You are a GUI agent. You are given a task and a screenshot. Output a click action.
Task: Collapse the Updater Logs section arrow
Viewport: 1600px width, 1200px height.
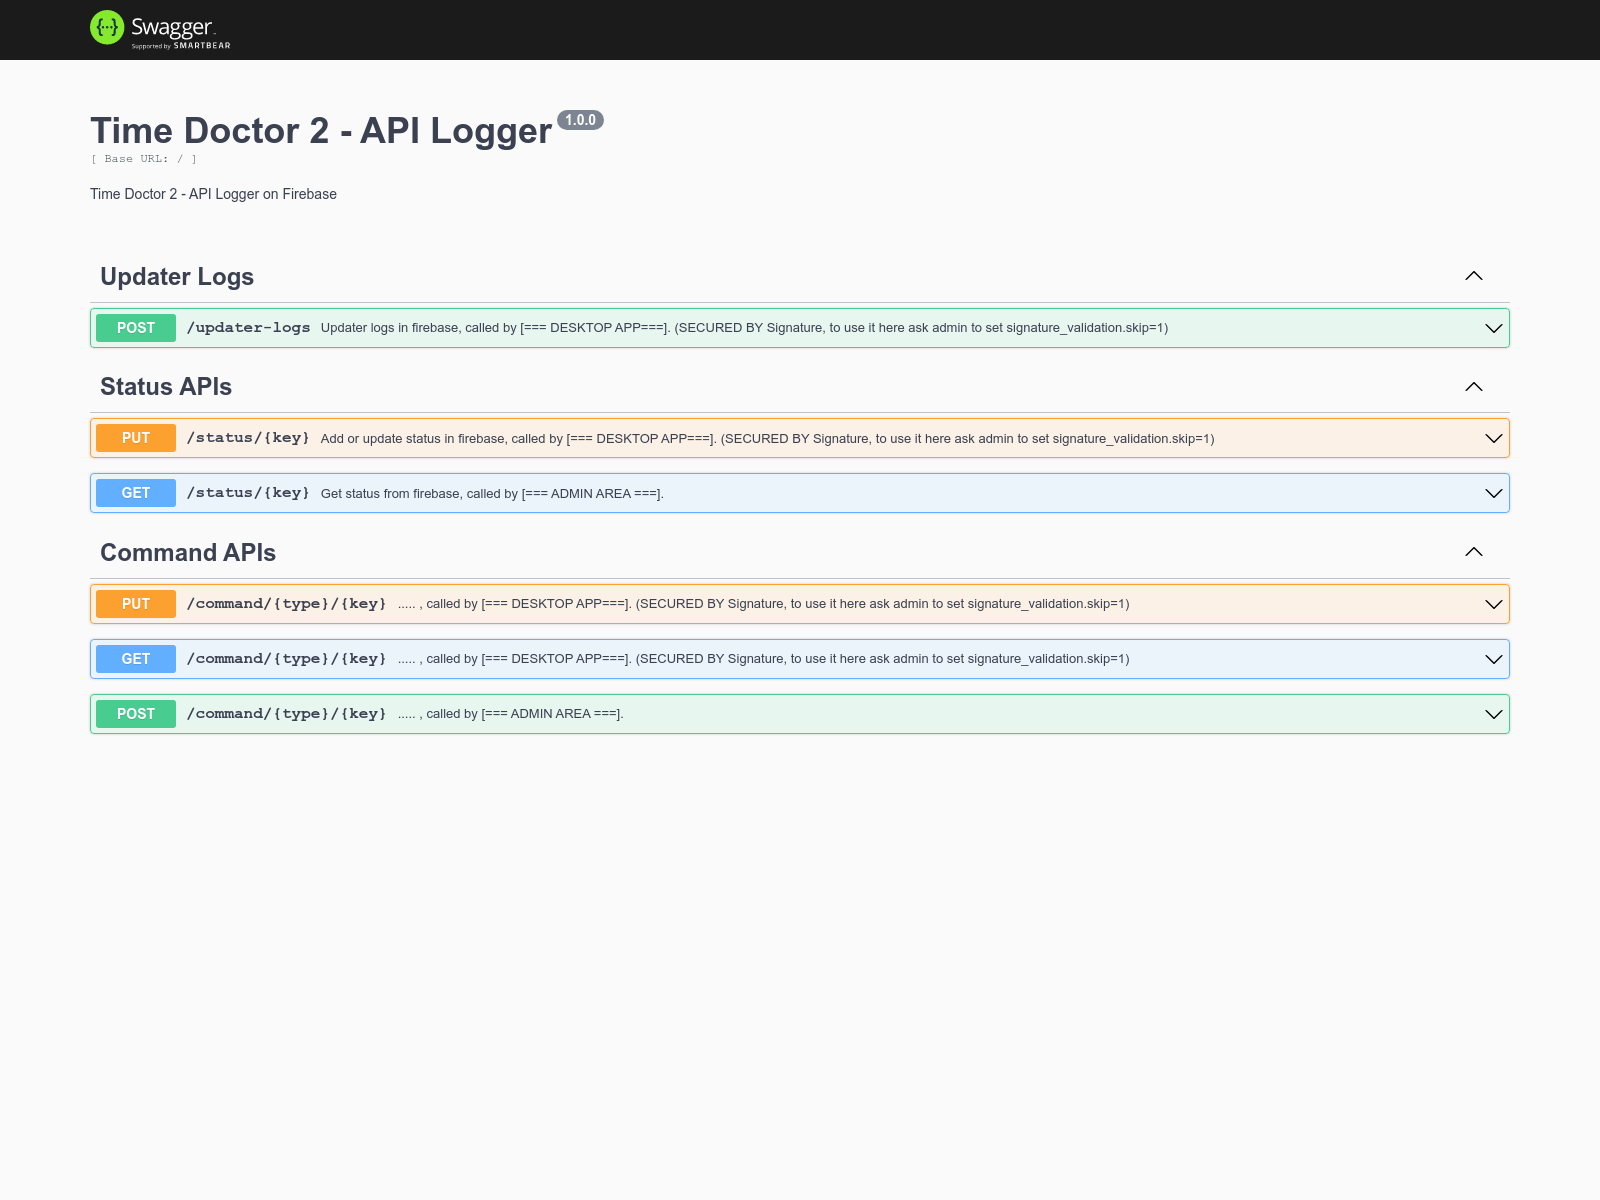(1474, 276)
